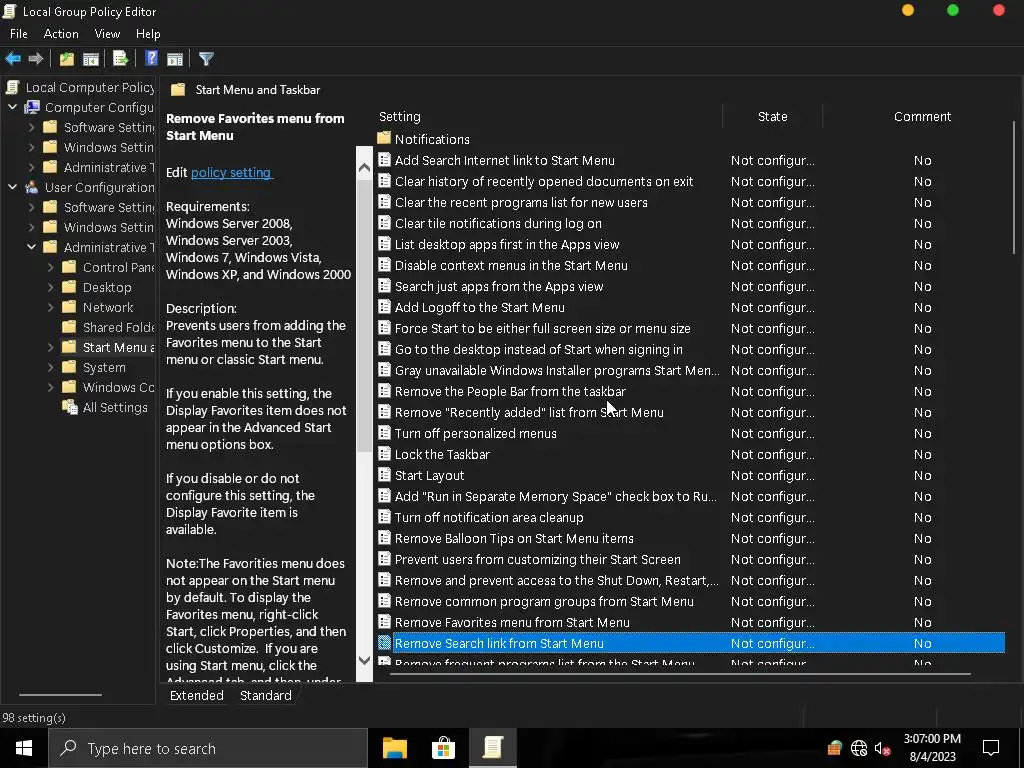1024x768 pixels.
Task: Click the Shared Folders folder icon
Action: (69, 327)
